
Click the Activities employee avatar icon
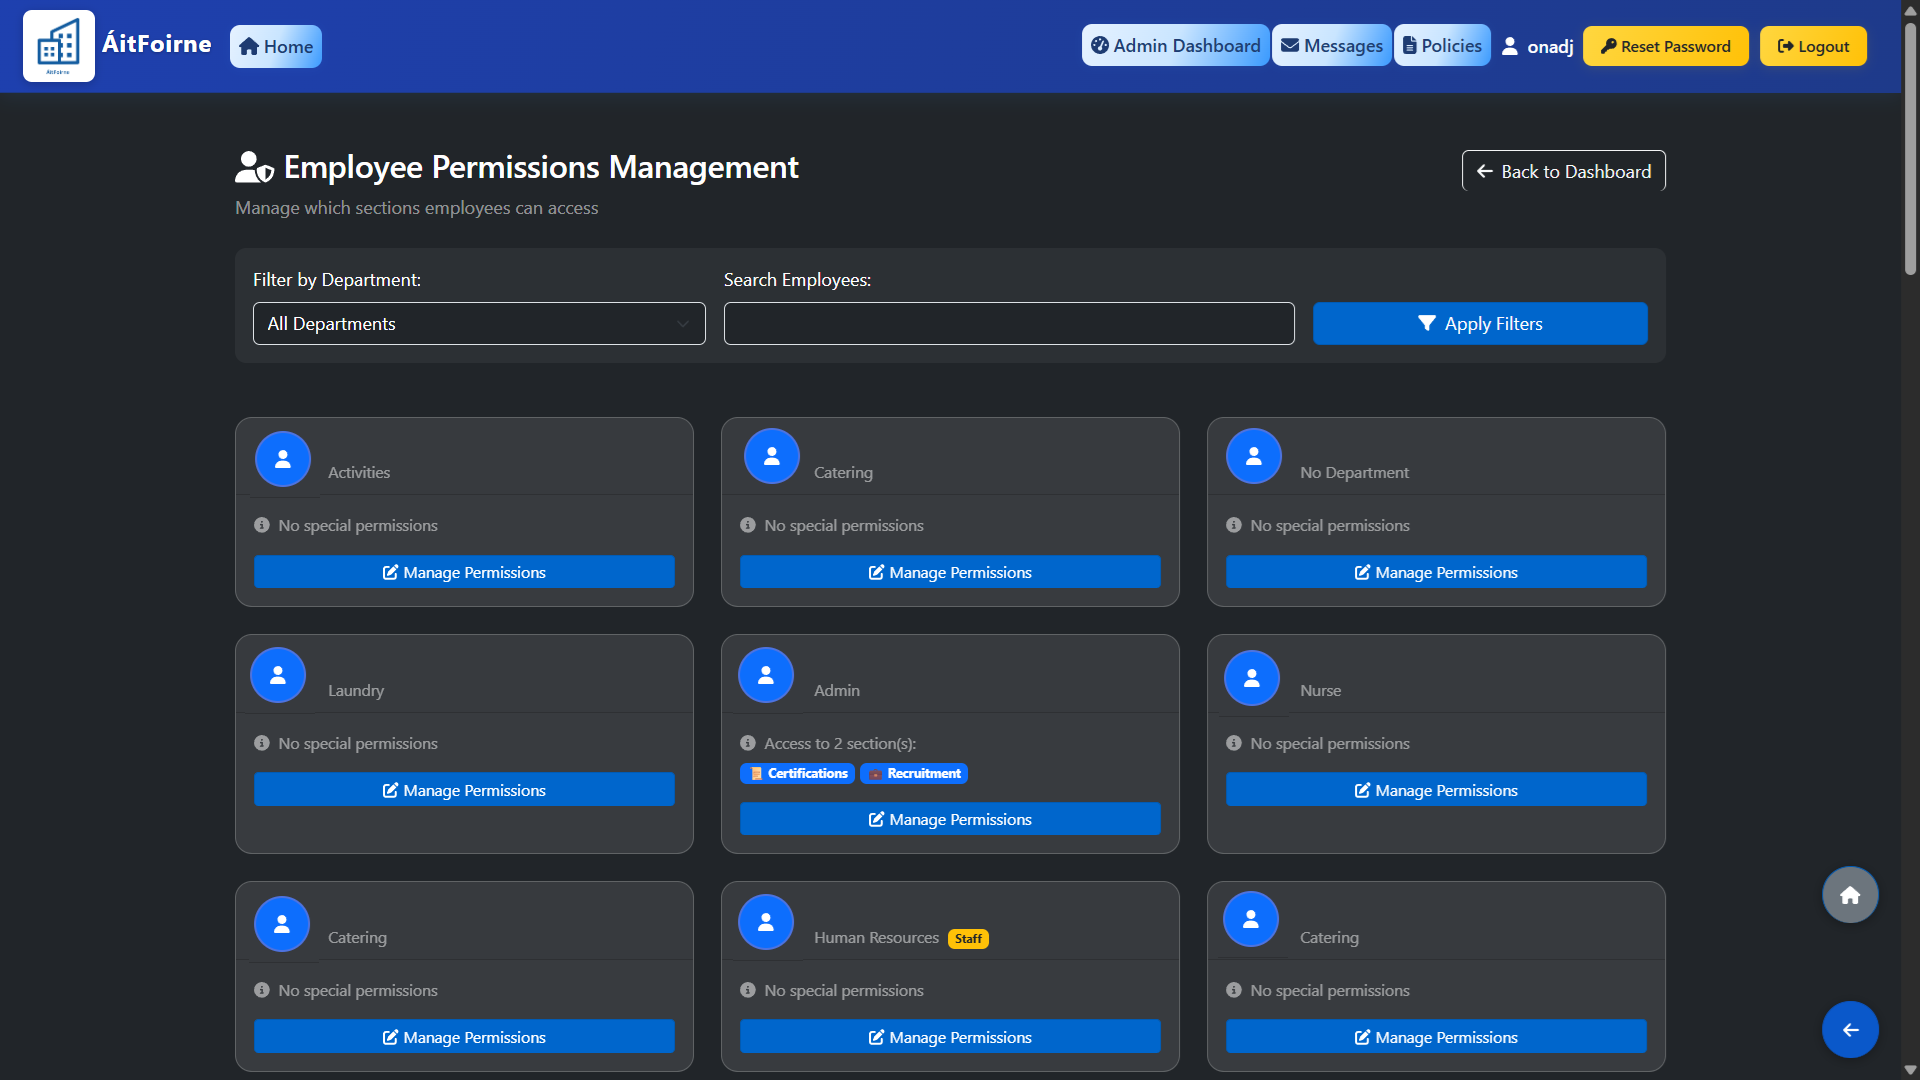click(283, 459)
